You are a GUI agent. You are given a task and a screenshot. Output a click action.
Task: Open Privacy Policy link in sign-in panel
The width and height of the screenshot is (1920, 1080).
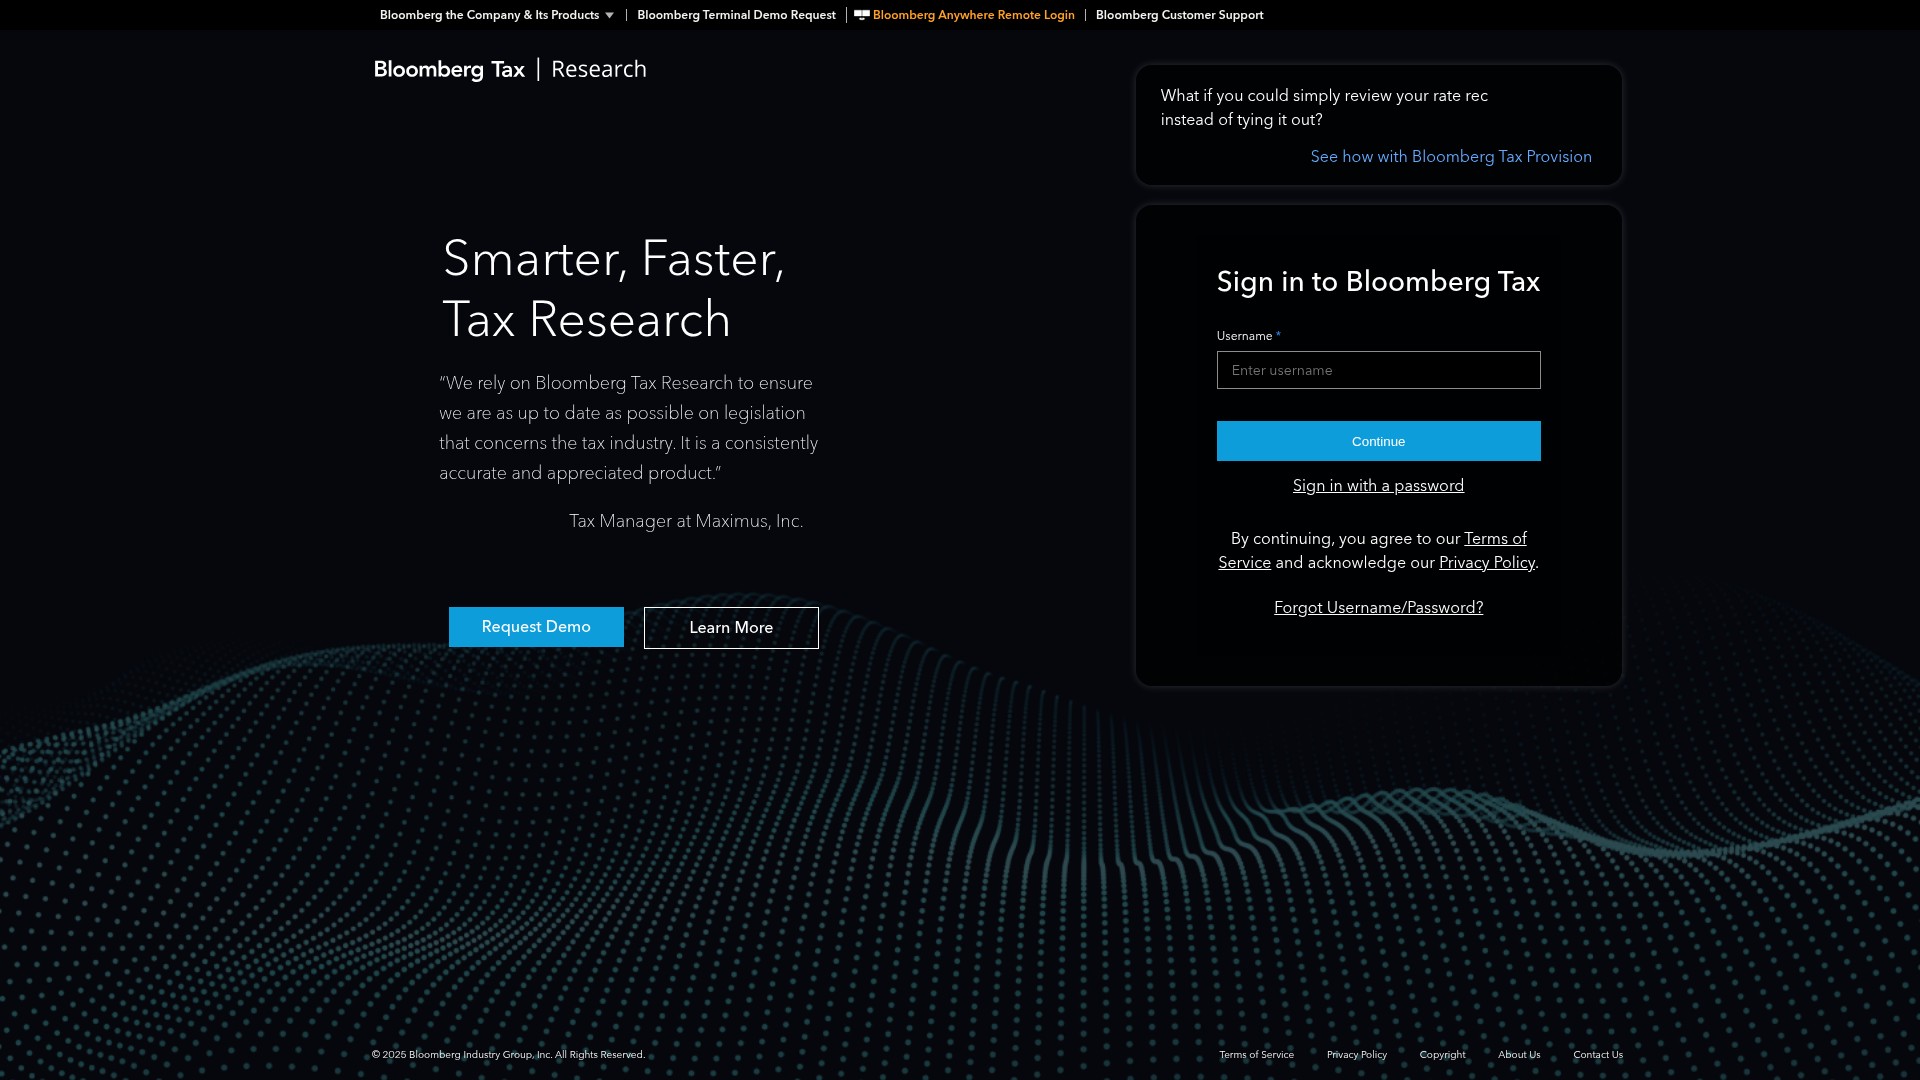coord(1486,563)
